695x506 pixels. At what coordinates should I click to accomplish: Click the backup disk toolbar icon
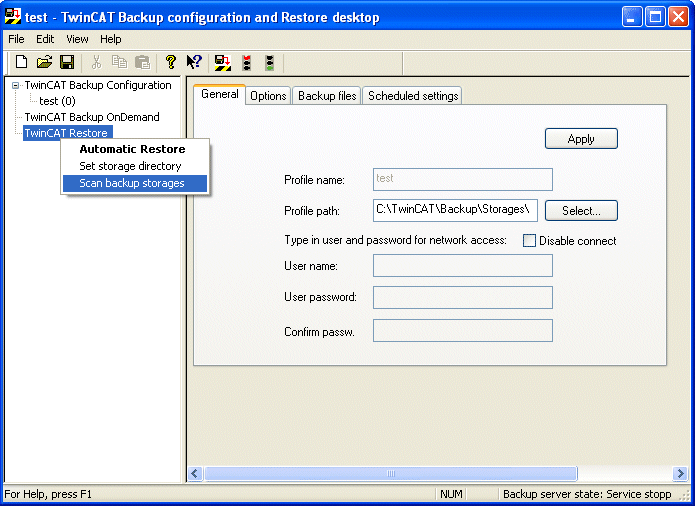223,62
